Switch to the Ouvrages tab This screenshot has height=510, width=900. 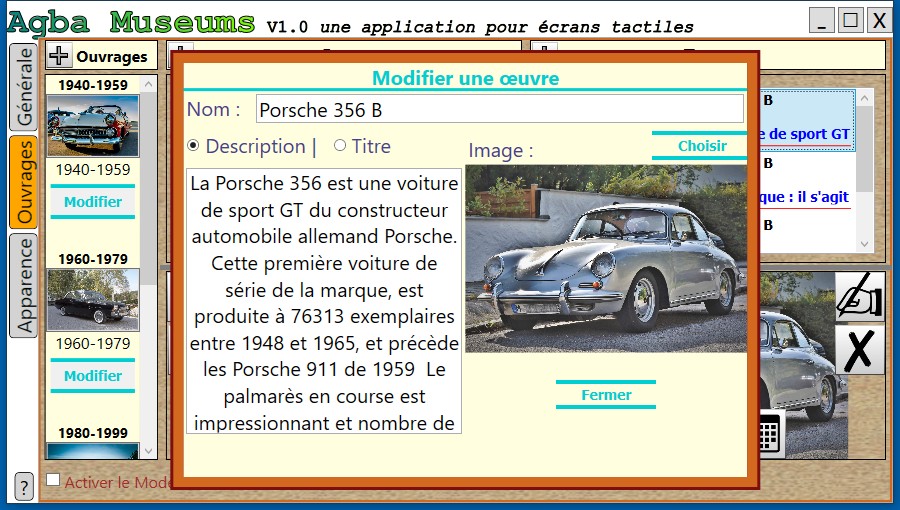[24, 182]
